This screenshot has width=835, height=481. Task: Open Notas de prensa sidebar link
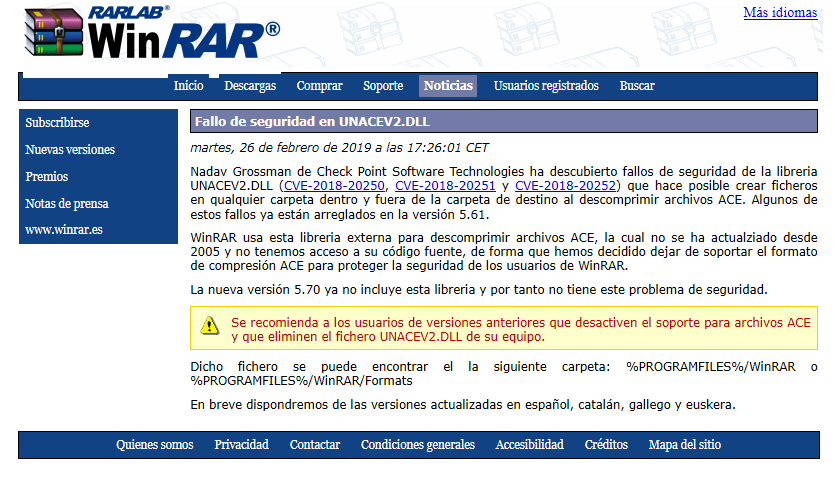[67, 203]
